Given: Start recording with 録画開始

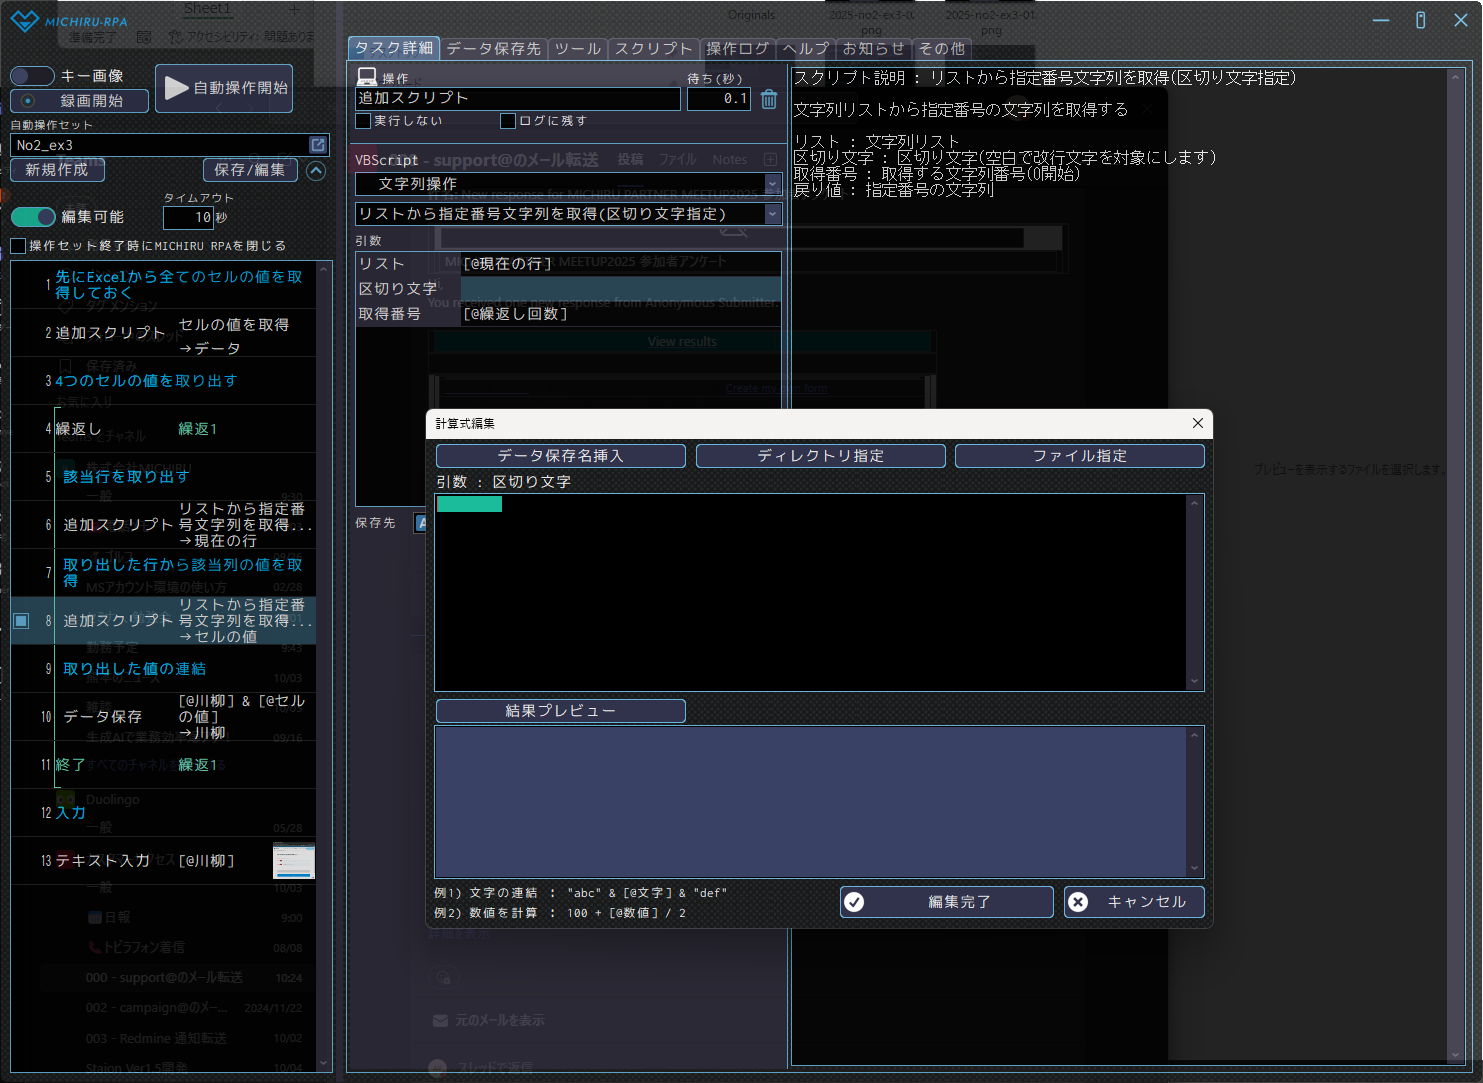Looking at the screenshot, I should coord(79,101).
